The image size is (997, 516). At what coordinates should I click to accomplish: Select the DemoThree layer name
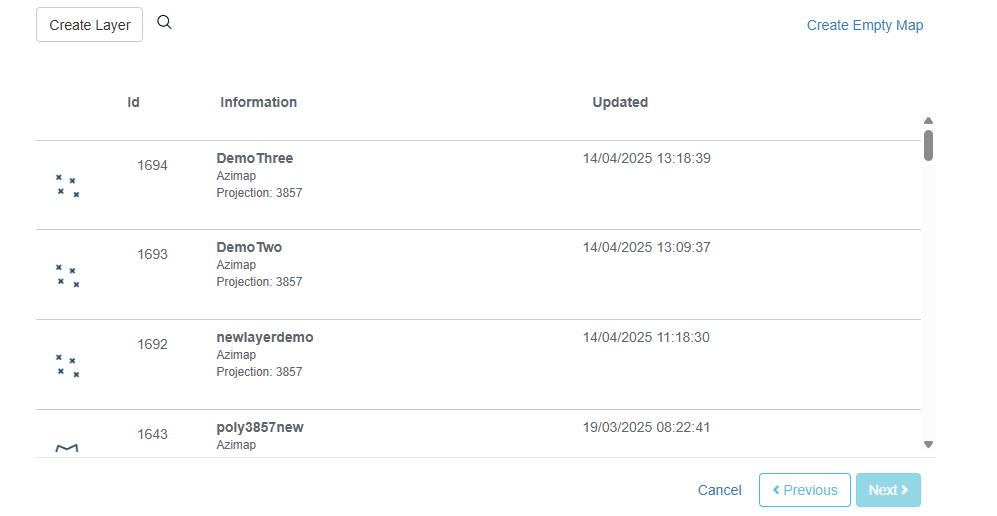[x=254, y=158]
